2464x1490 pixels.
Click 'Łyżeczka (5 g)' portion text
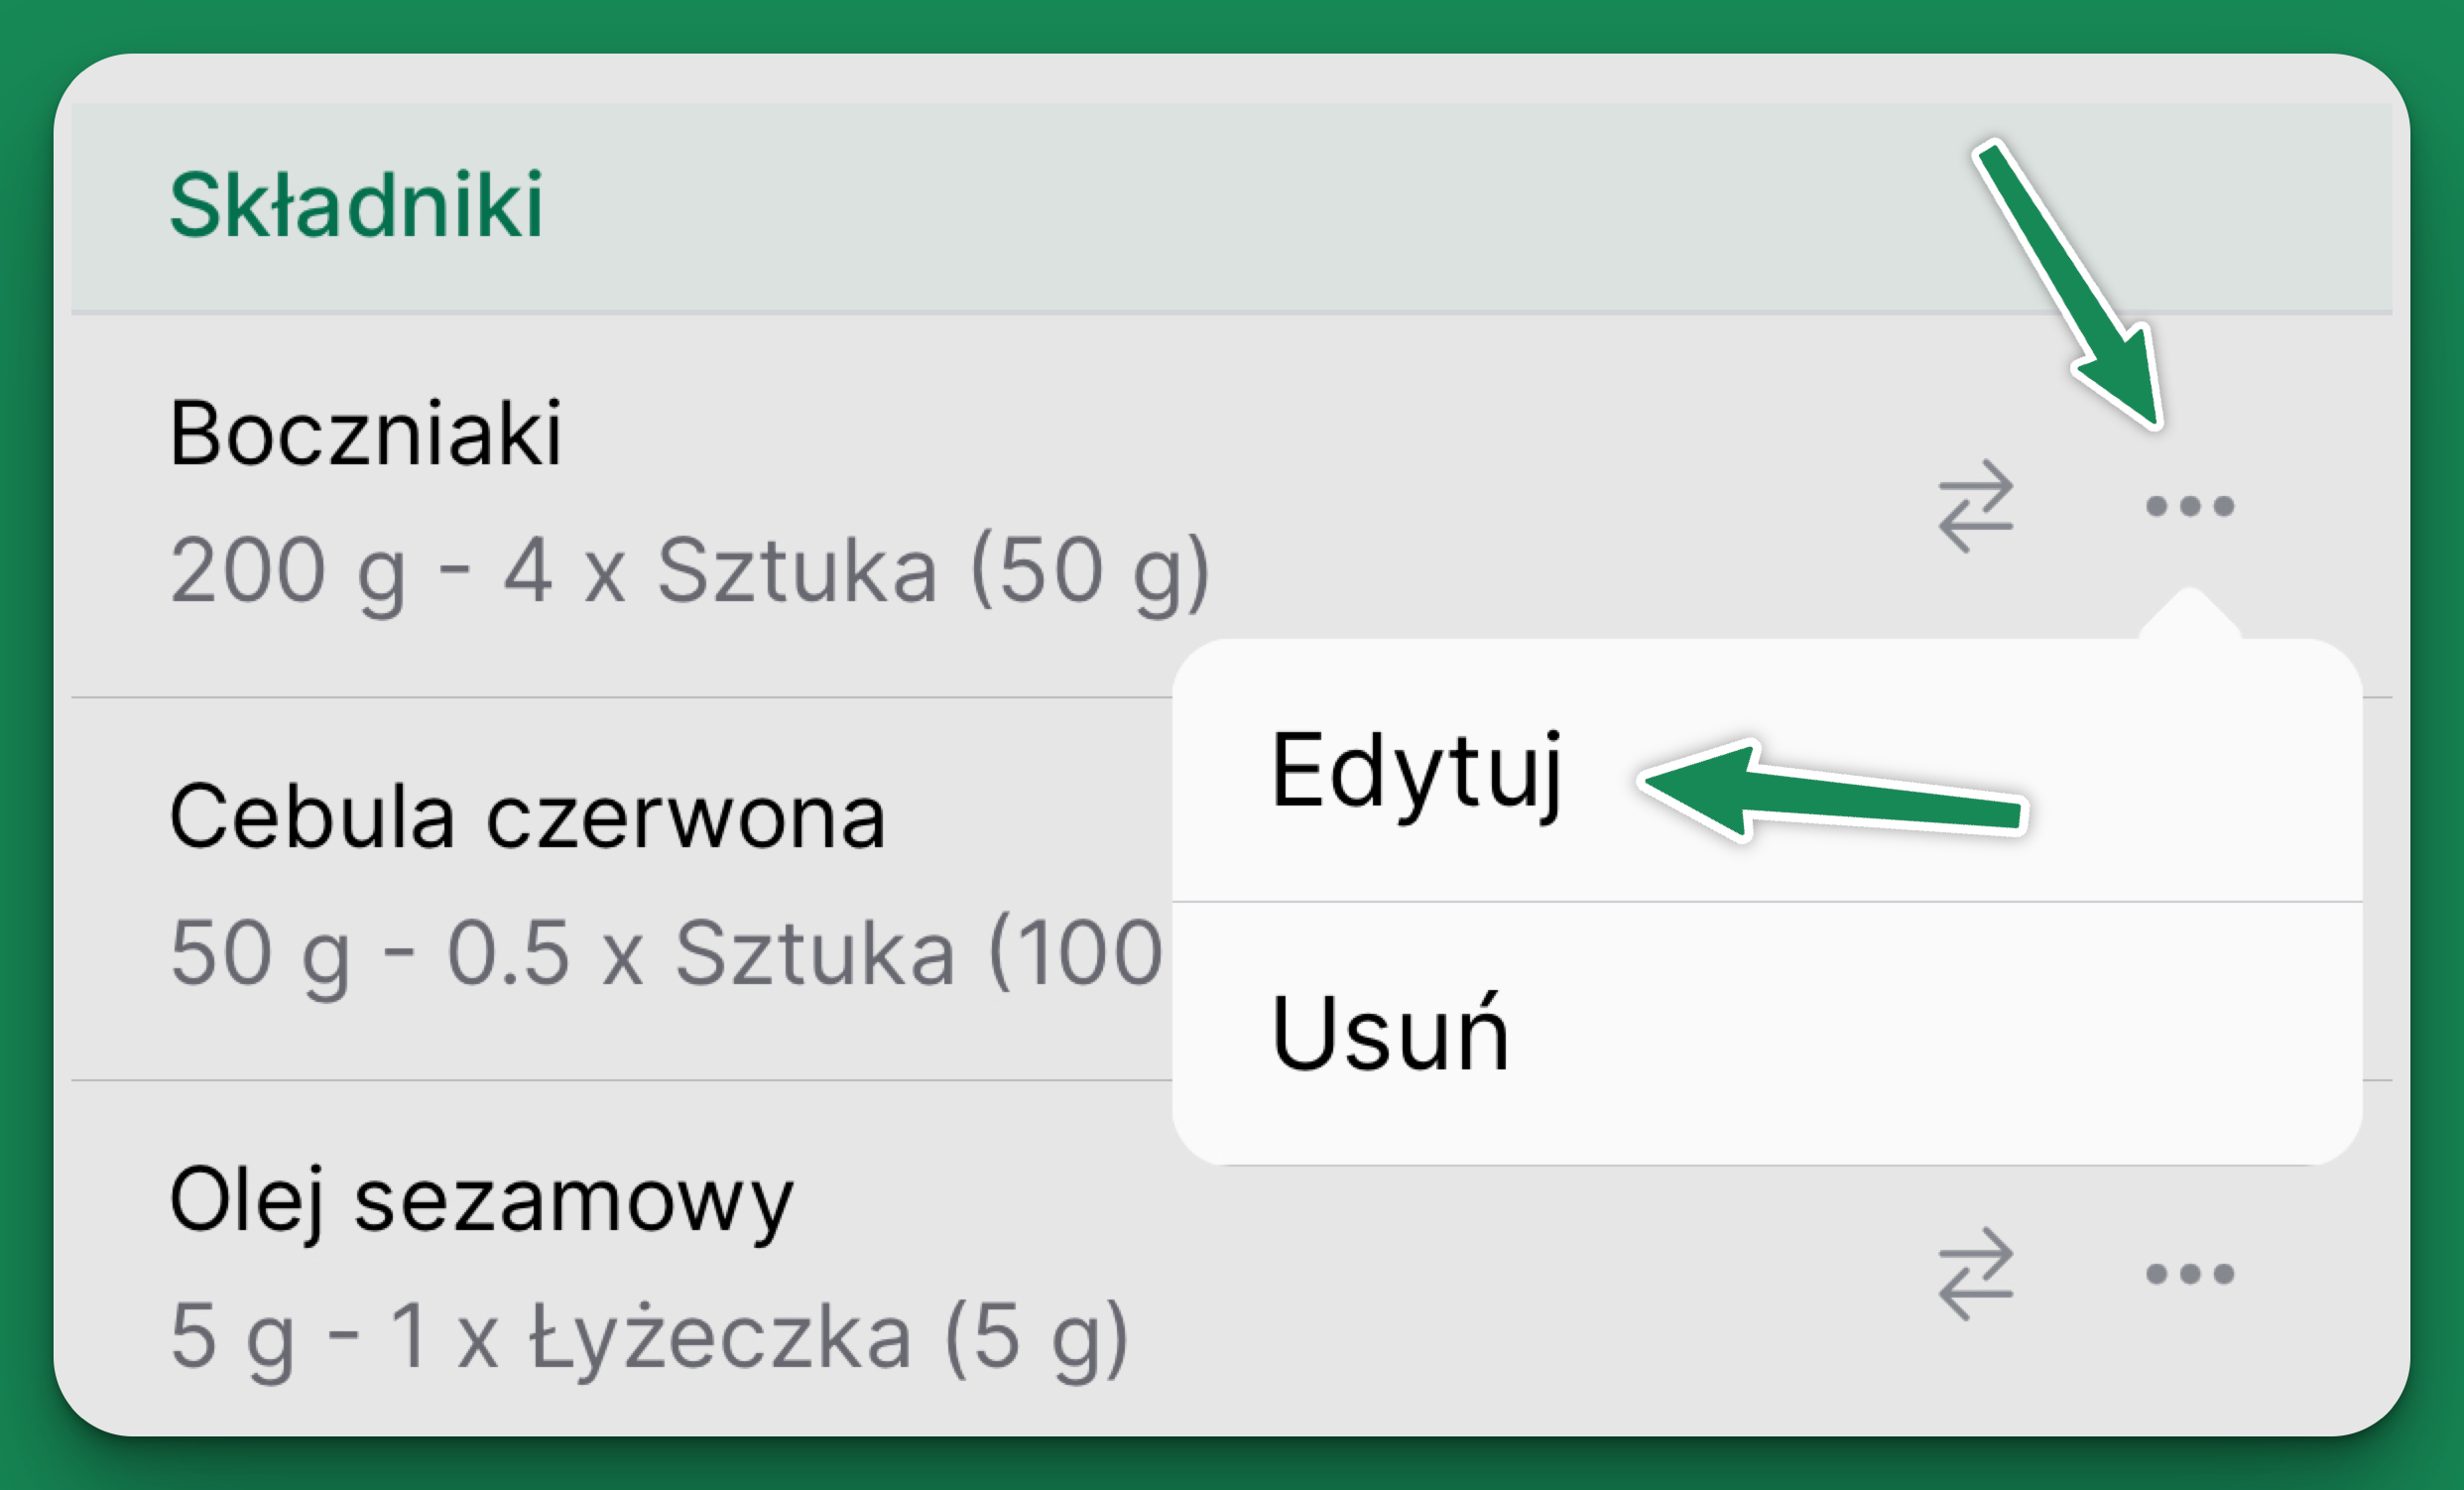tap(828, 1337)
